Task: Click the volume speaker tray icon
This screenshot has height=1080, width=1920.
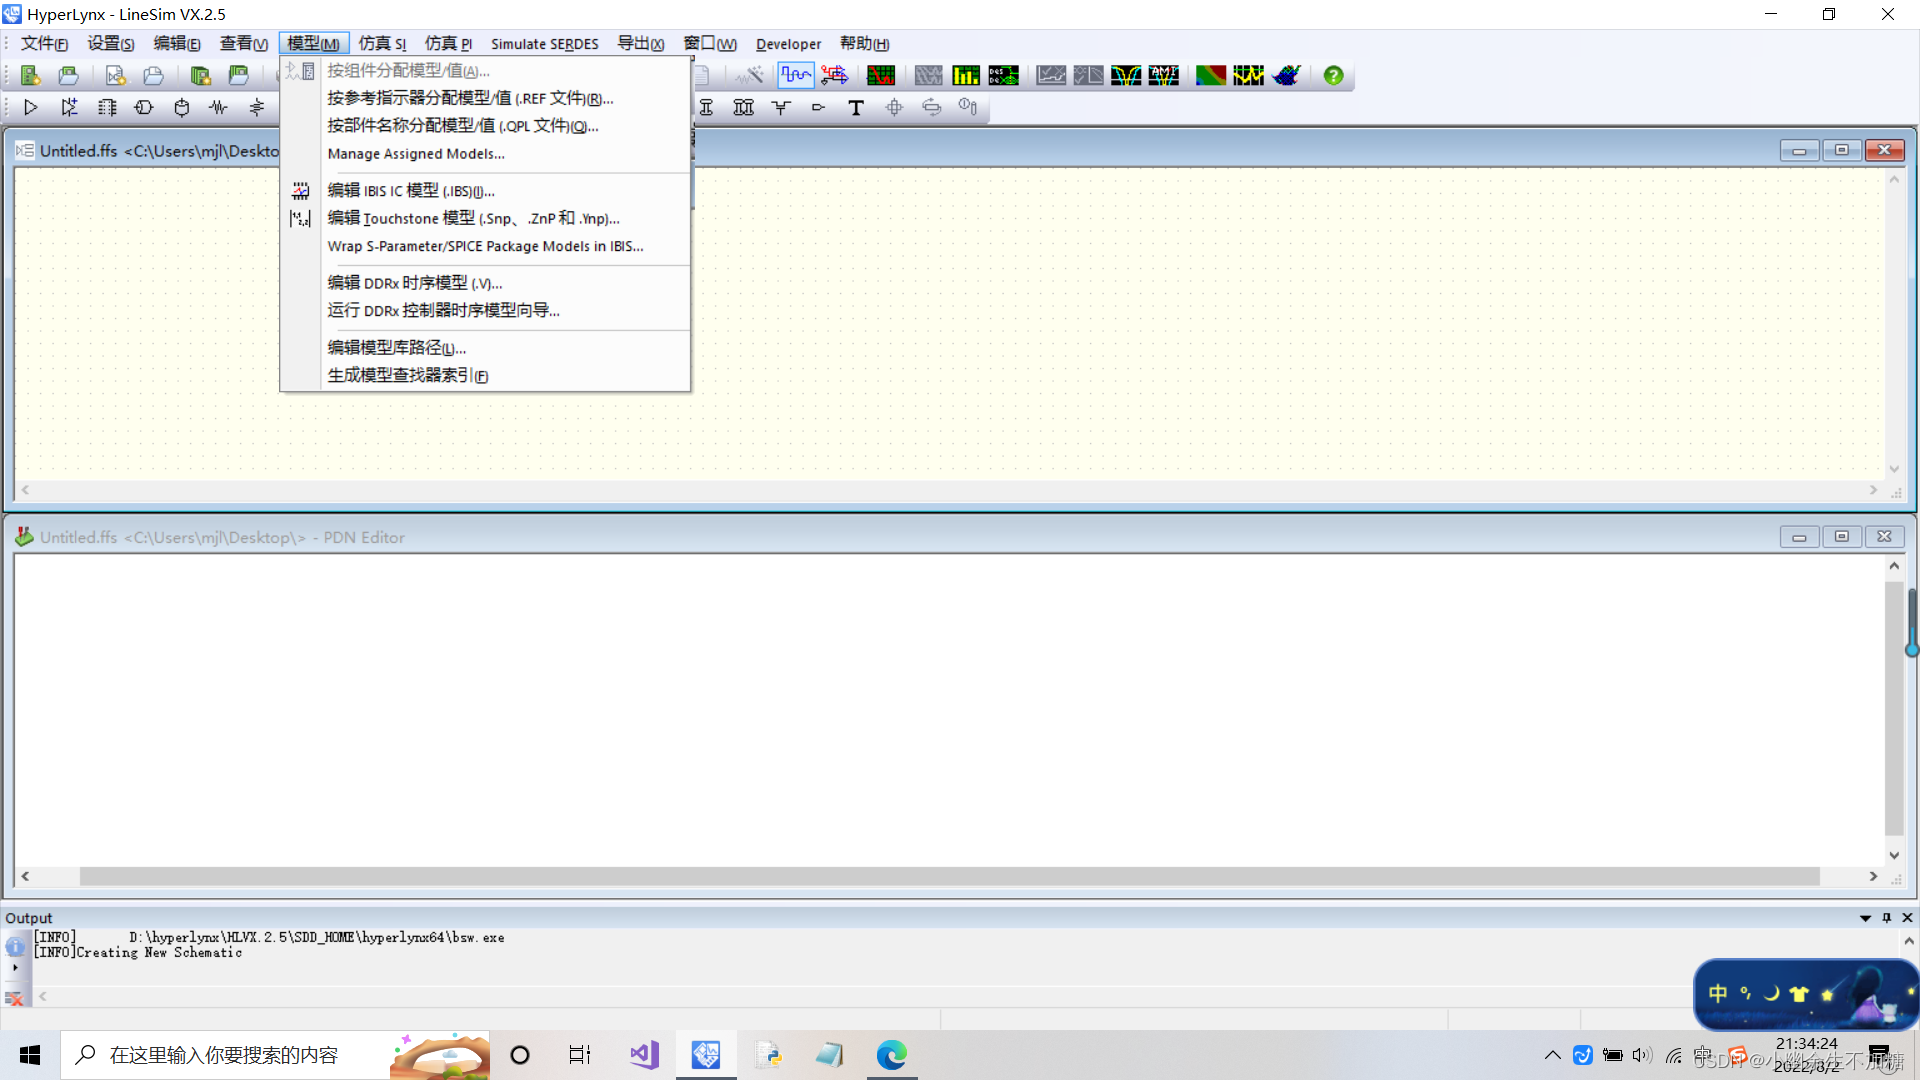Action: point(1642,1055)
